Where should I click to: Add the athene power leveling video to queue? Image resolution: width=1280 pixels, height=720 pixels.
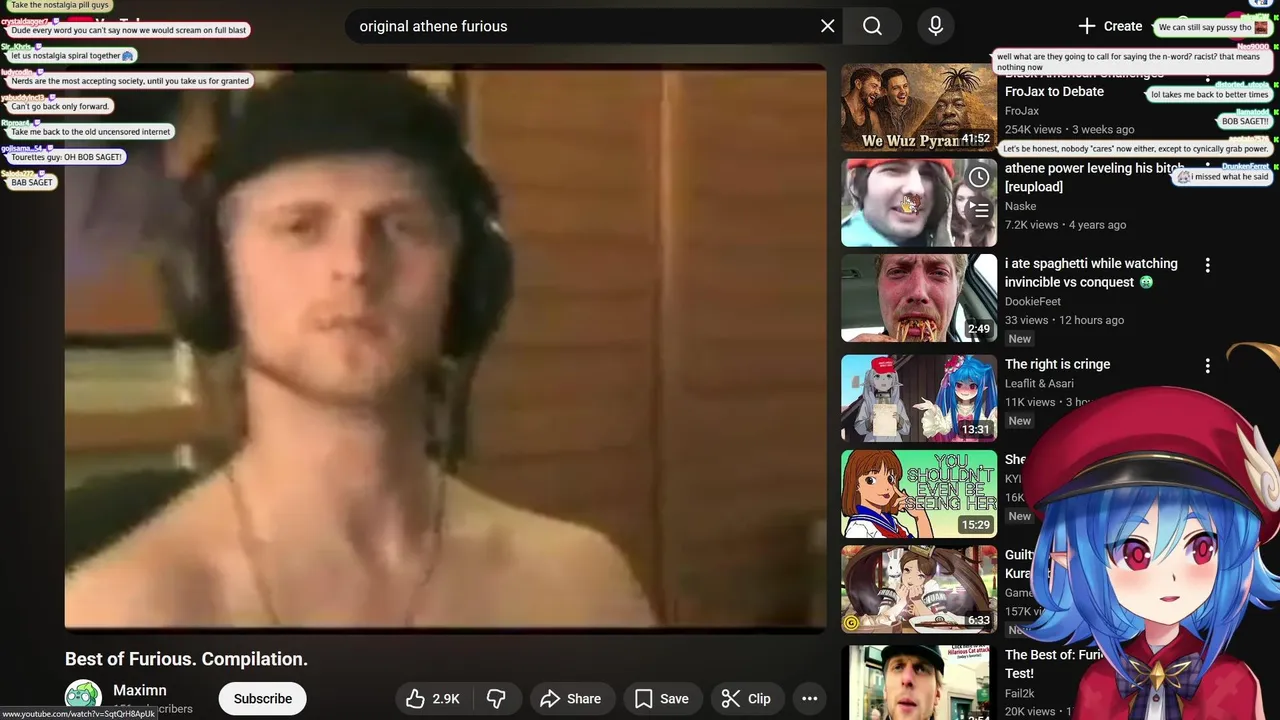click(x=979, y=210)
